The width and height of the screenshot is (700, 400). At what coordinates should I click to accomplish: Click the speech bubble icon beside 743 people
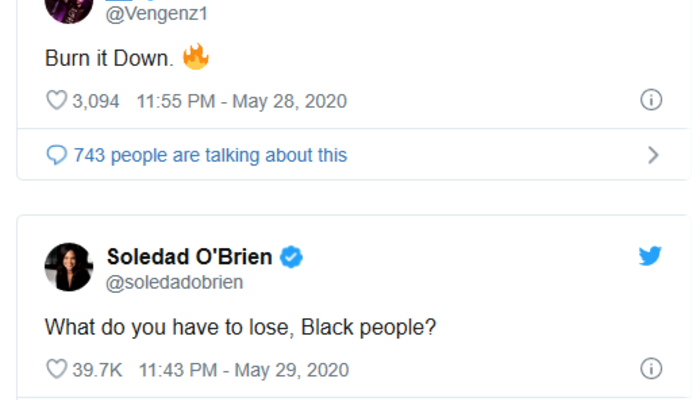[x=57, y=155]
